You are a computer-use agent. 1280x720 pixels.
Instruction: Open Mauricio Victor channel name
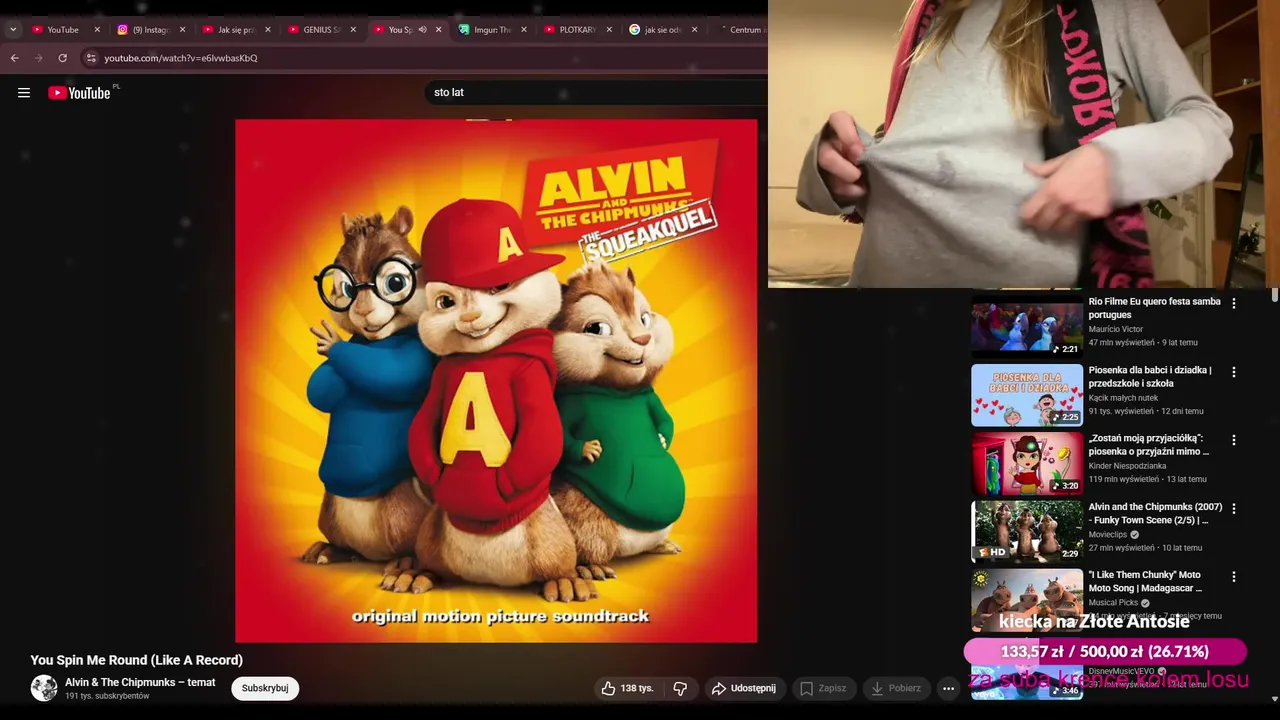pyautogui.click(x=1115, y=329)
